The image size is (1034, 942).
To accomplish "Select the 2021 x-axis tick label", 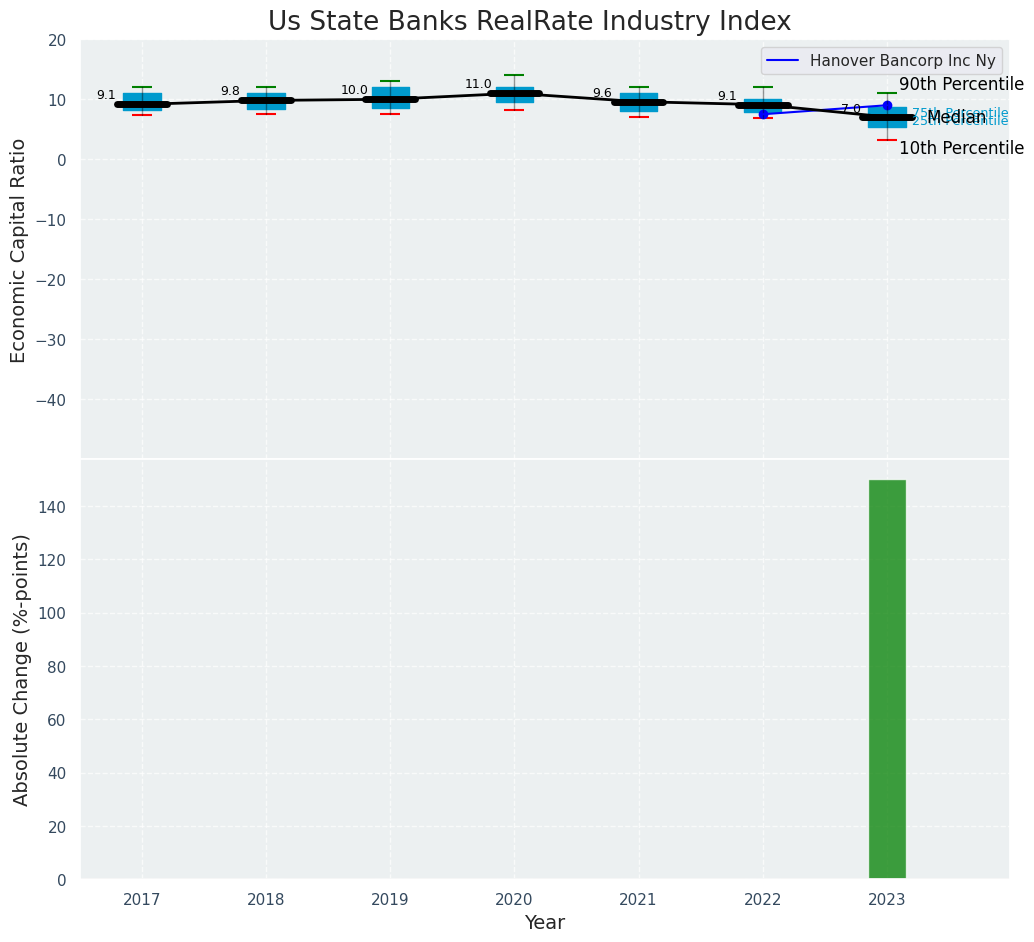I will 638,900.
